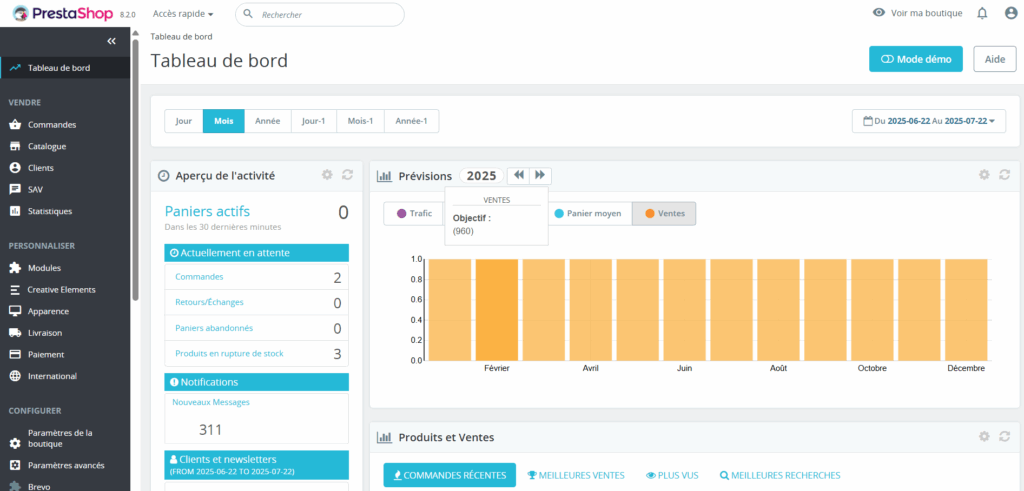The width and height of the screenshot is (1024, 491).
Task: Click the 2025 year label in Prévisions
Action: [x=482, y=176]
